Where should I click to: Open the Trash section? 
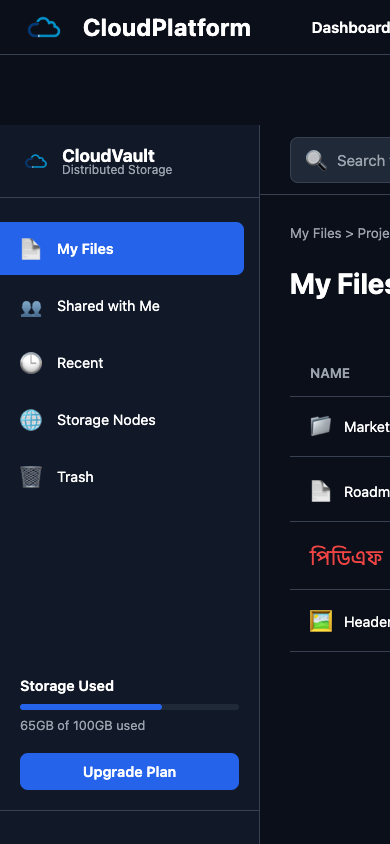[x=122, y=477]
